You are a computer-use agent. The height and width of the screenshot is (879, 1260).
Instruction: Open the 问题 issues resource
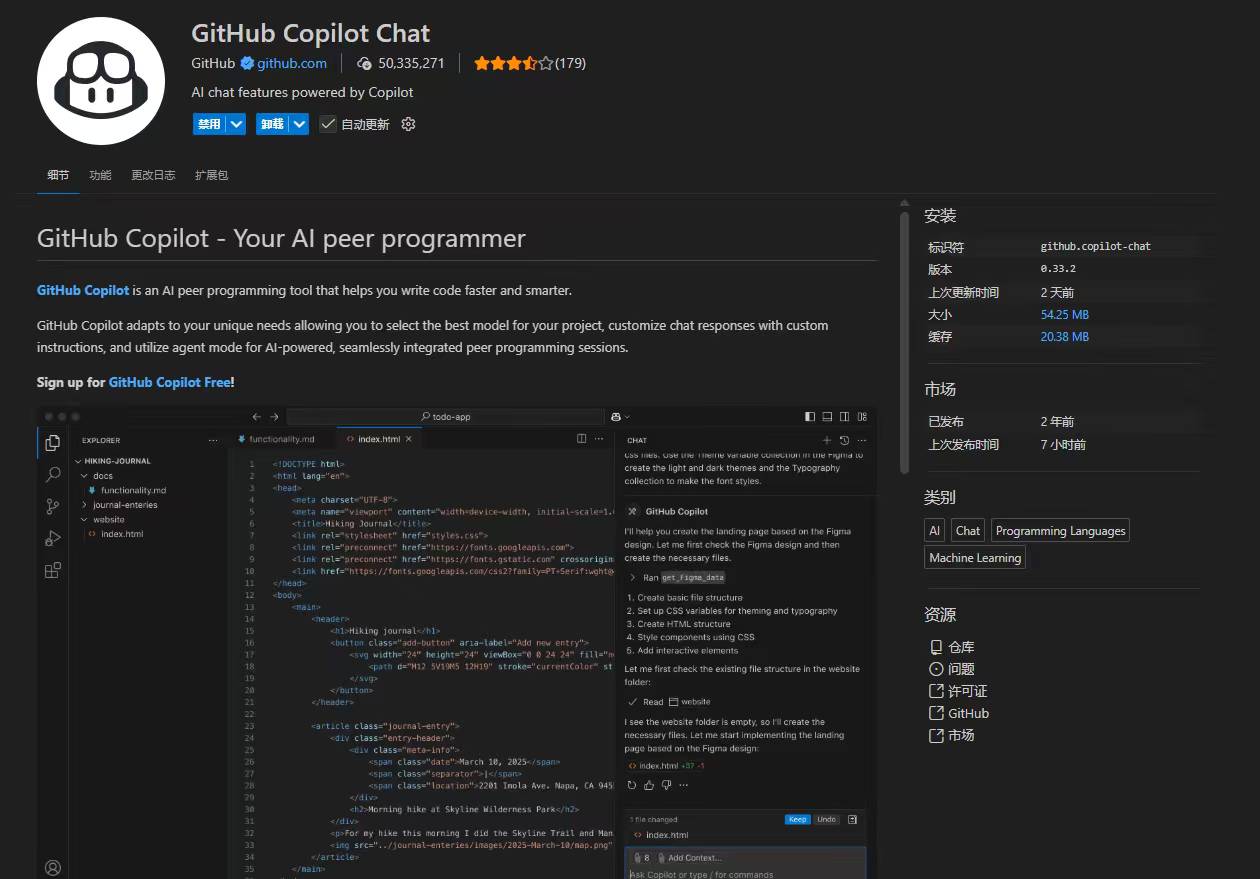coord(951,669)
